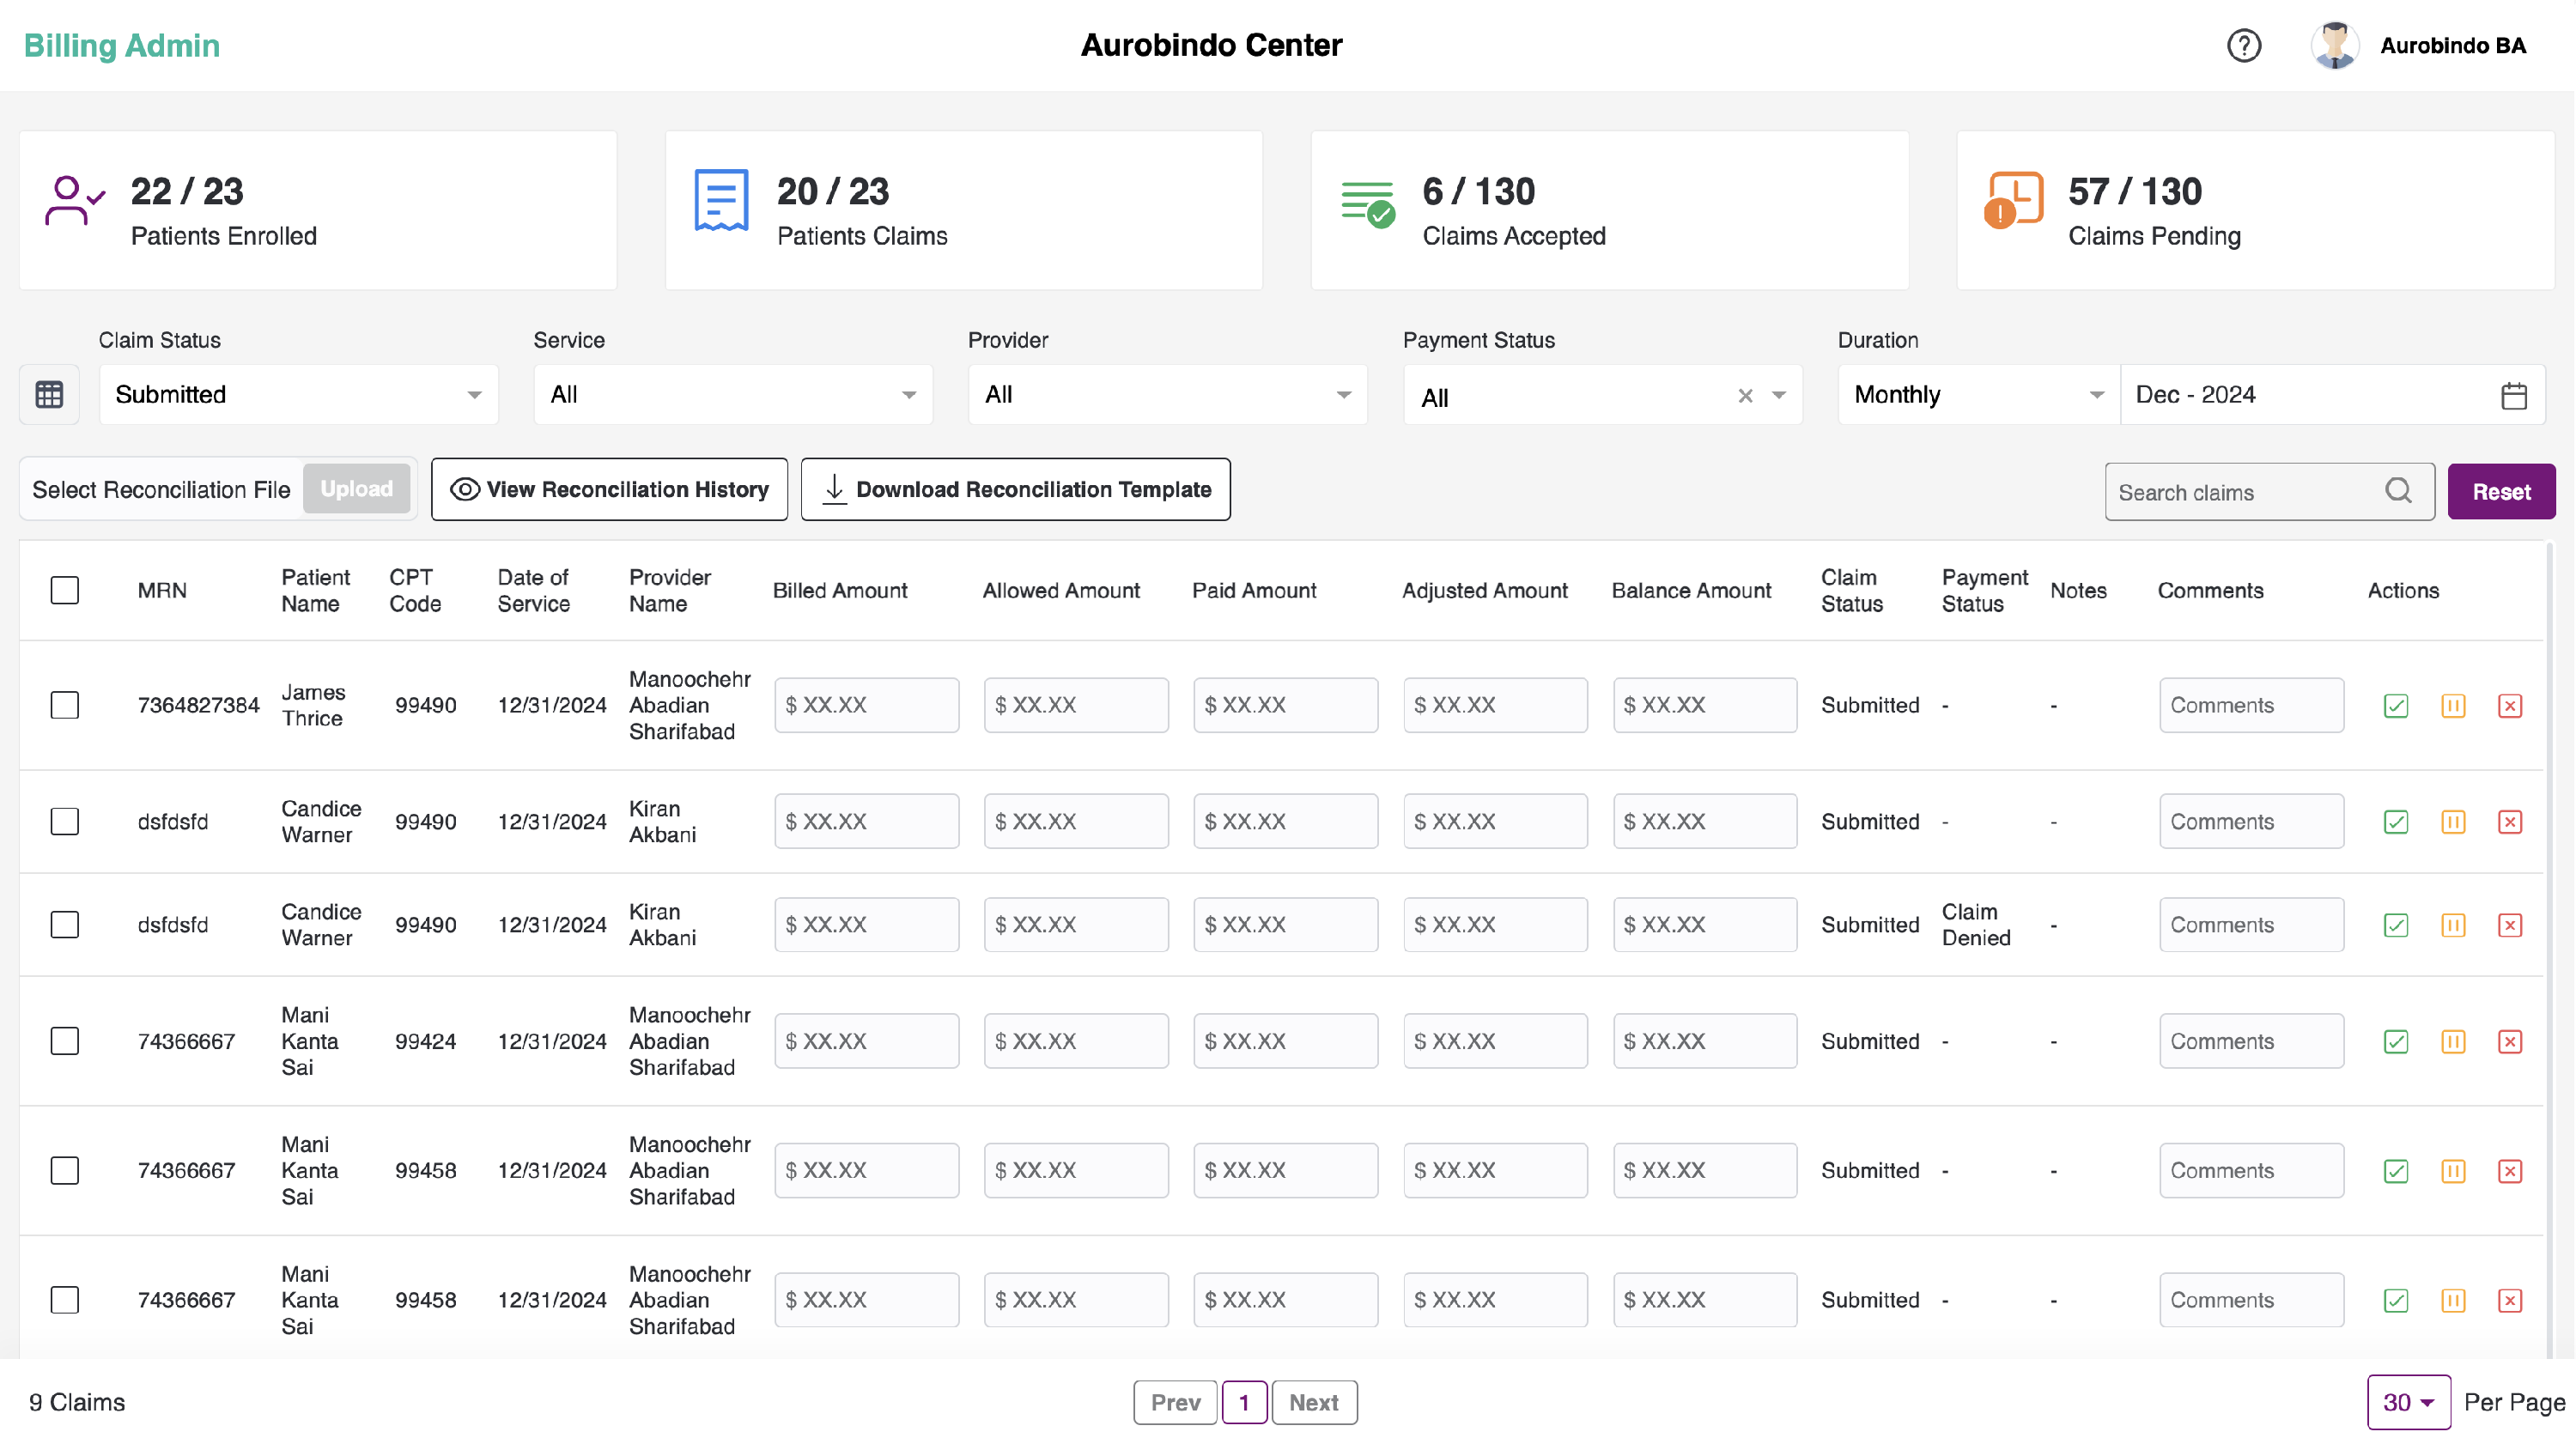Viewport: 2576px width, 1444px height.
Task: Open the table grid view icon
Action: (49, 394)
